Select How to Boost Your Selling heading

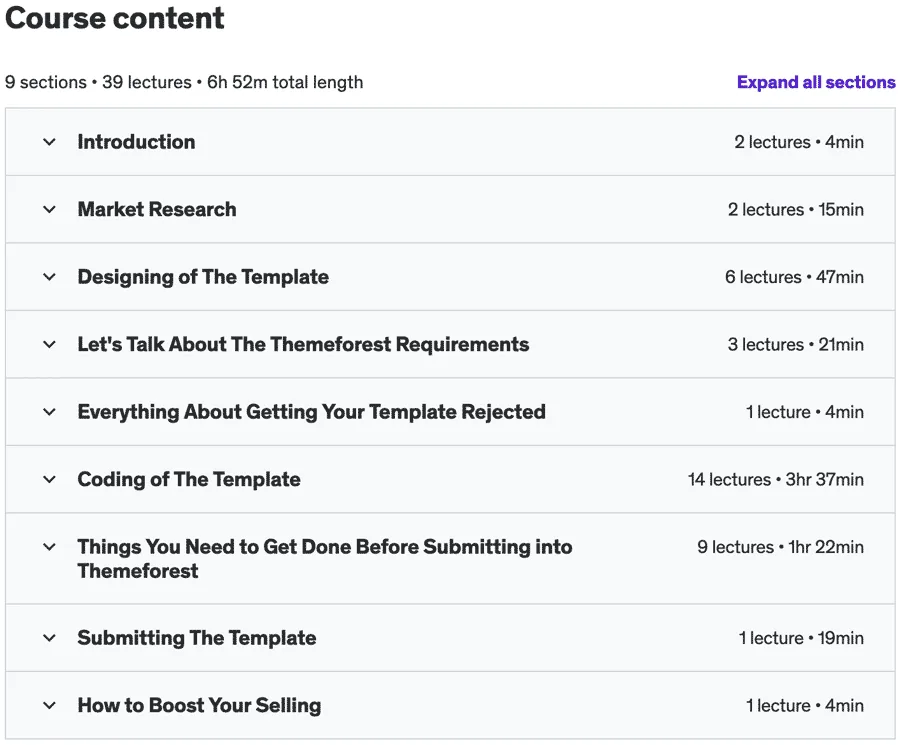pos(199,705)
